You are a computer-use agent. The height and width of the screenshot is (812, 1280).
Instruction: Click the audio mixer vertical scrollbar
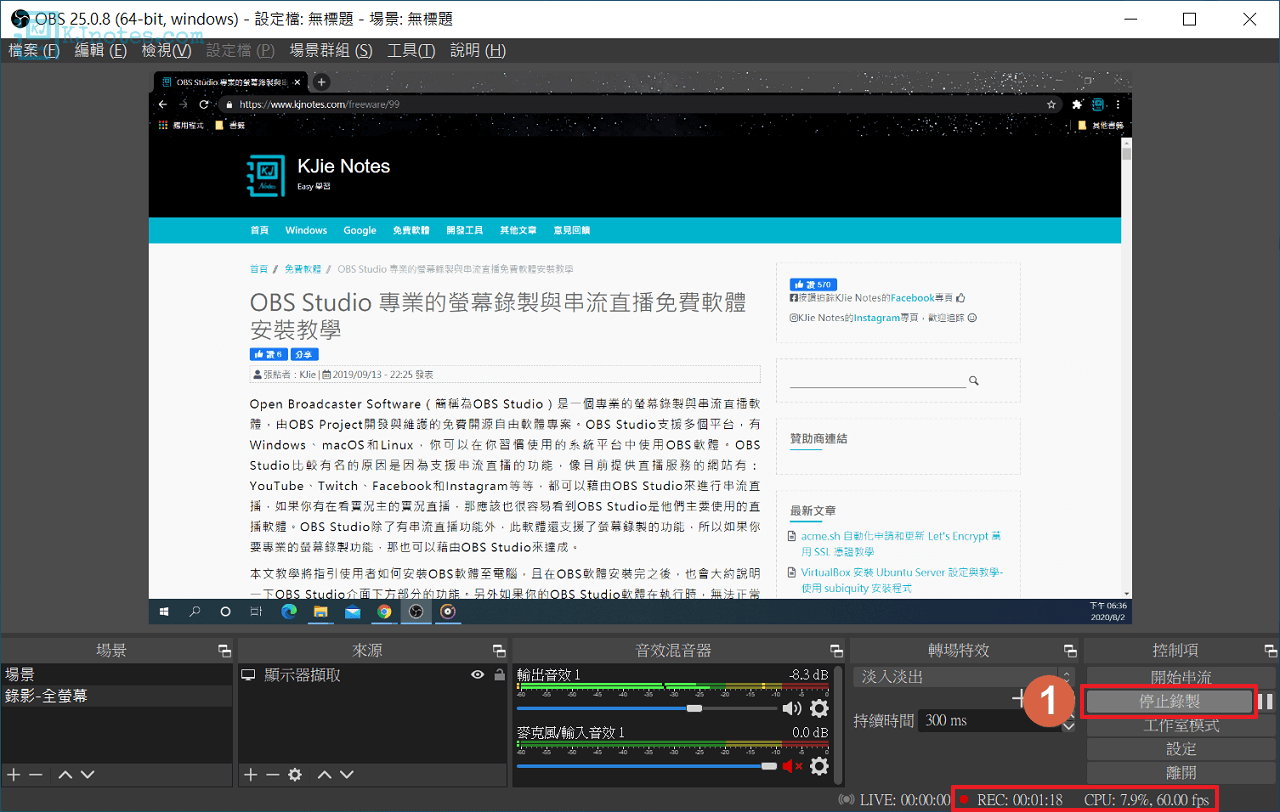point(838,725)
